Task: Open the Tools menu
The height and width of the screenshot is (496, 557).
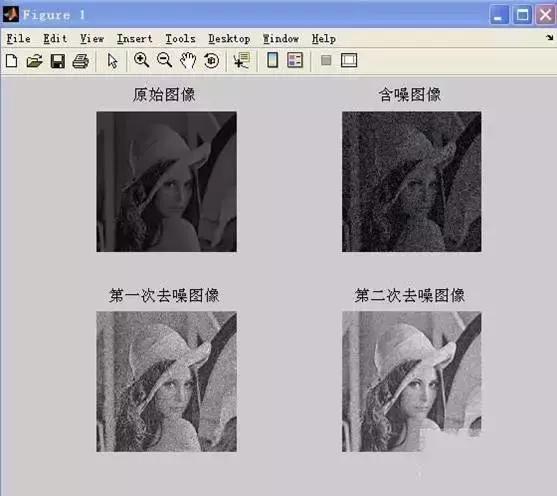Action: click(x=180, y=38)
